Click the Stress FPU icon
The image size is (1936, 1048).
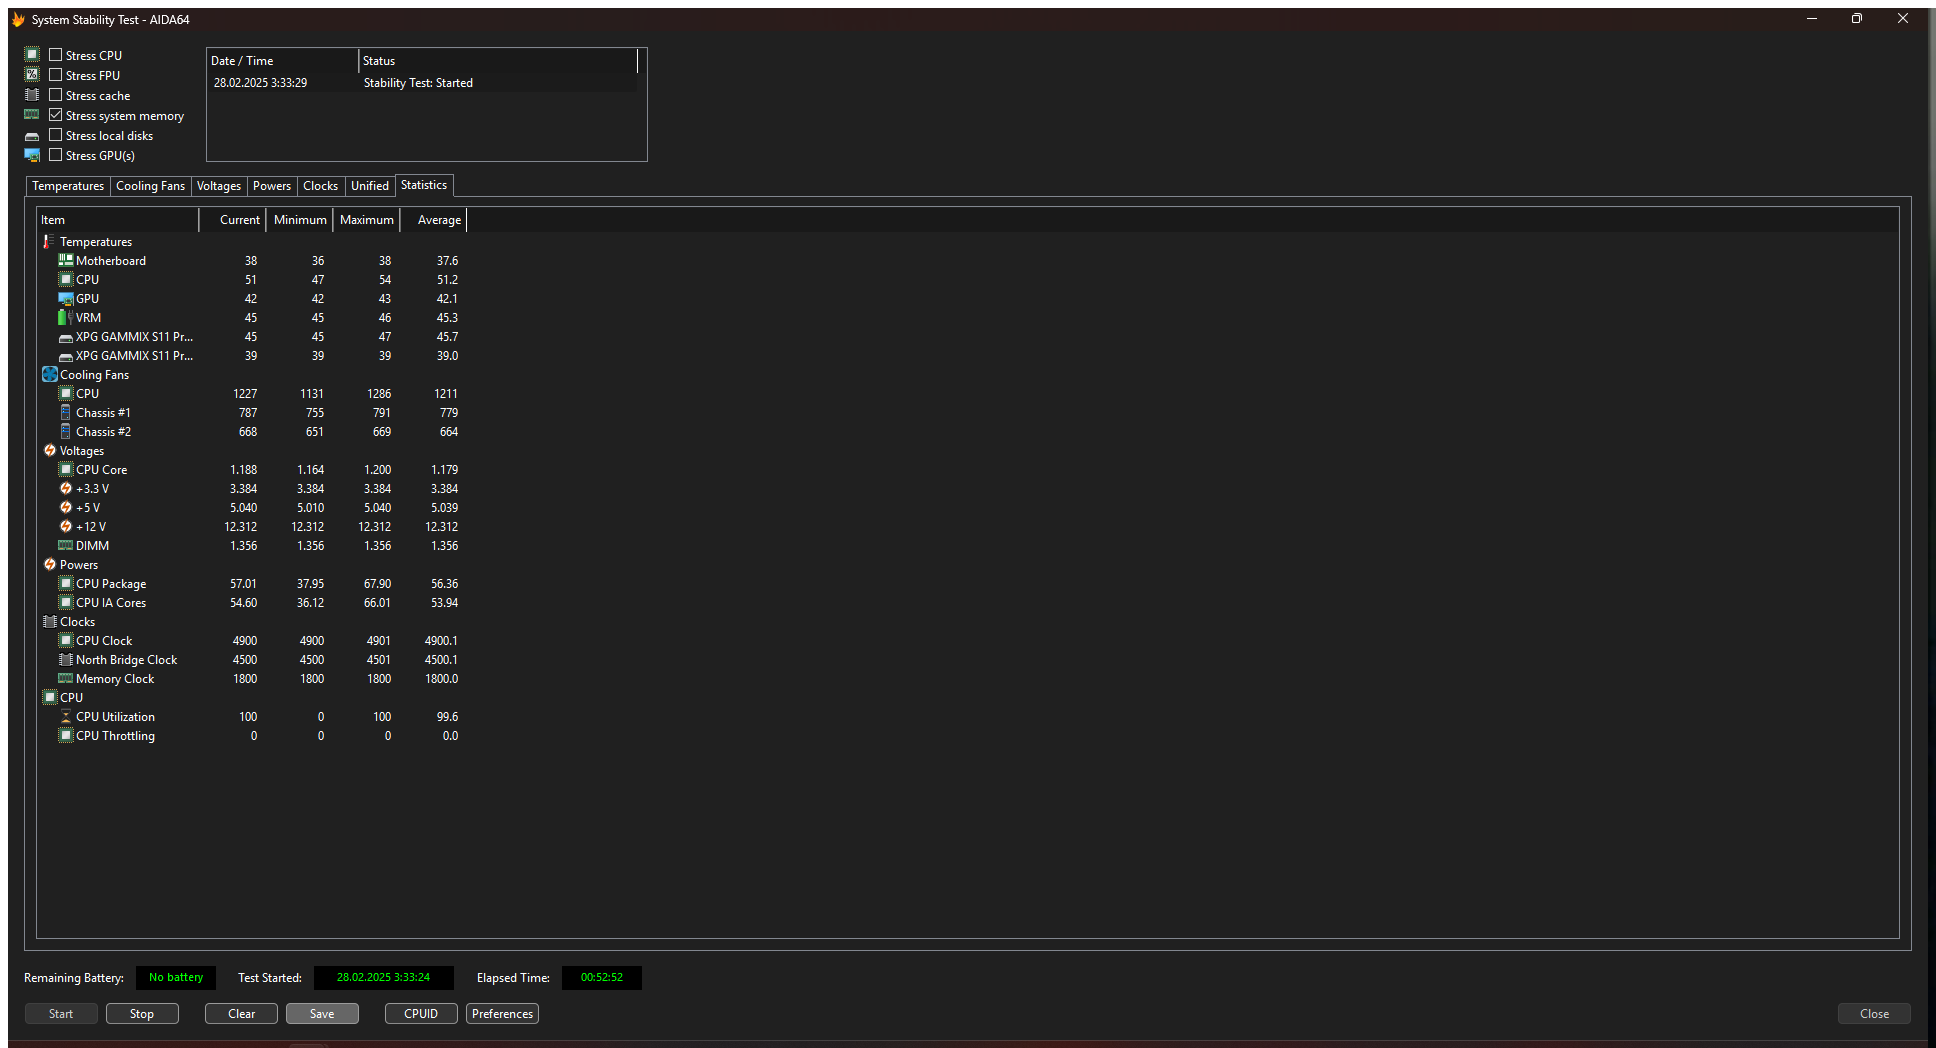tap(32, 75)
